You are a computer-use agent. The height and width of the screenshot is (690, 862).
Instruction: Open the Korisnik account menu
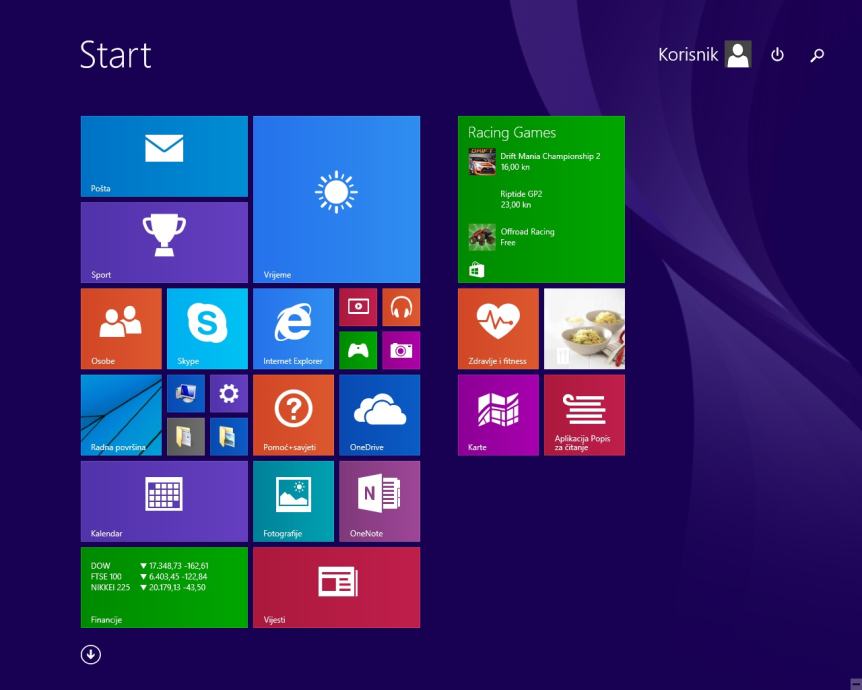click(704, 54)
